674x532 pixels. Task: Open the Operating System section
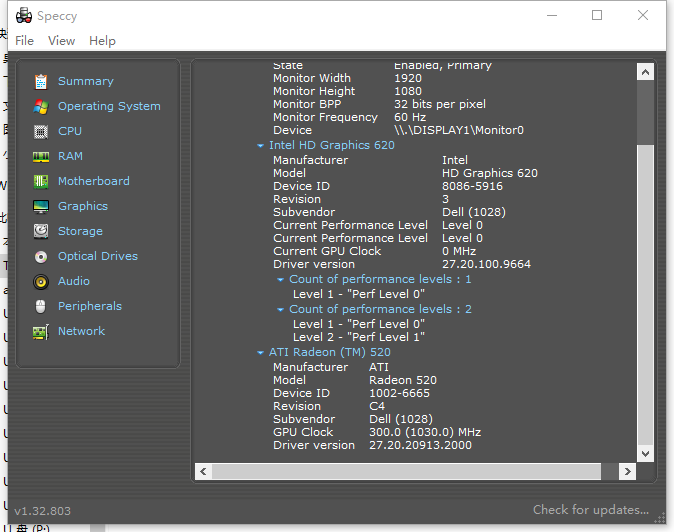(x=109, y=106)
